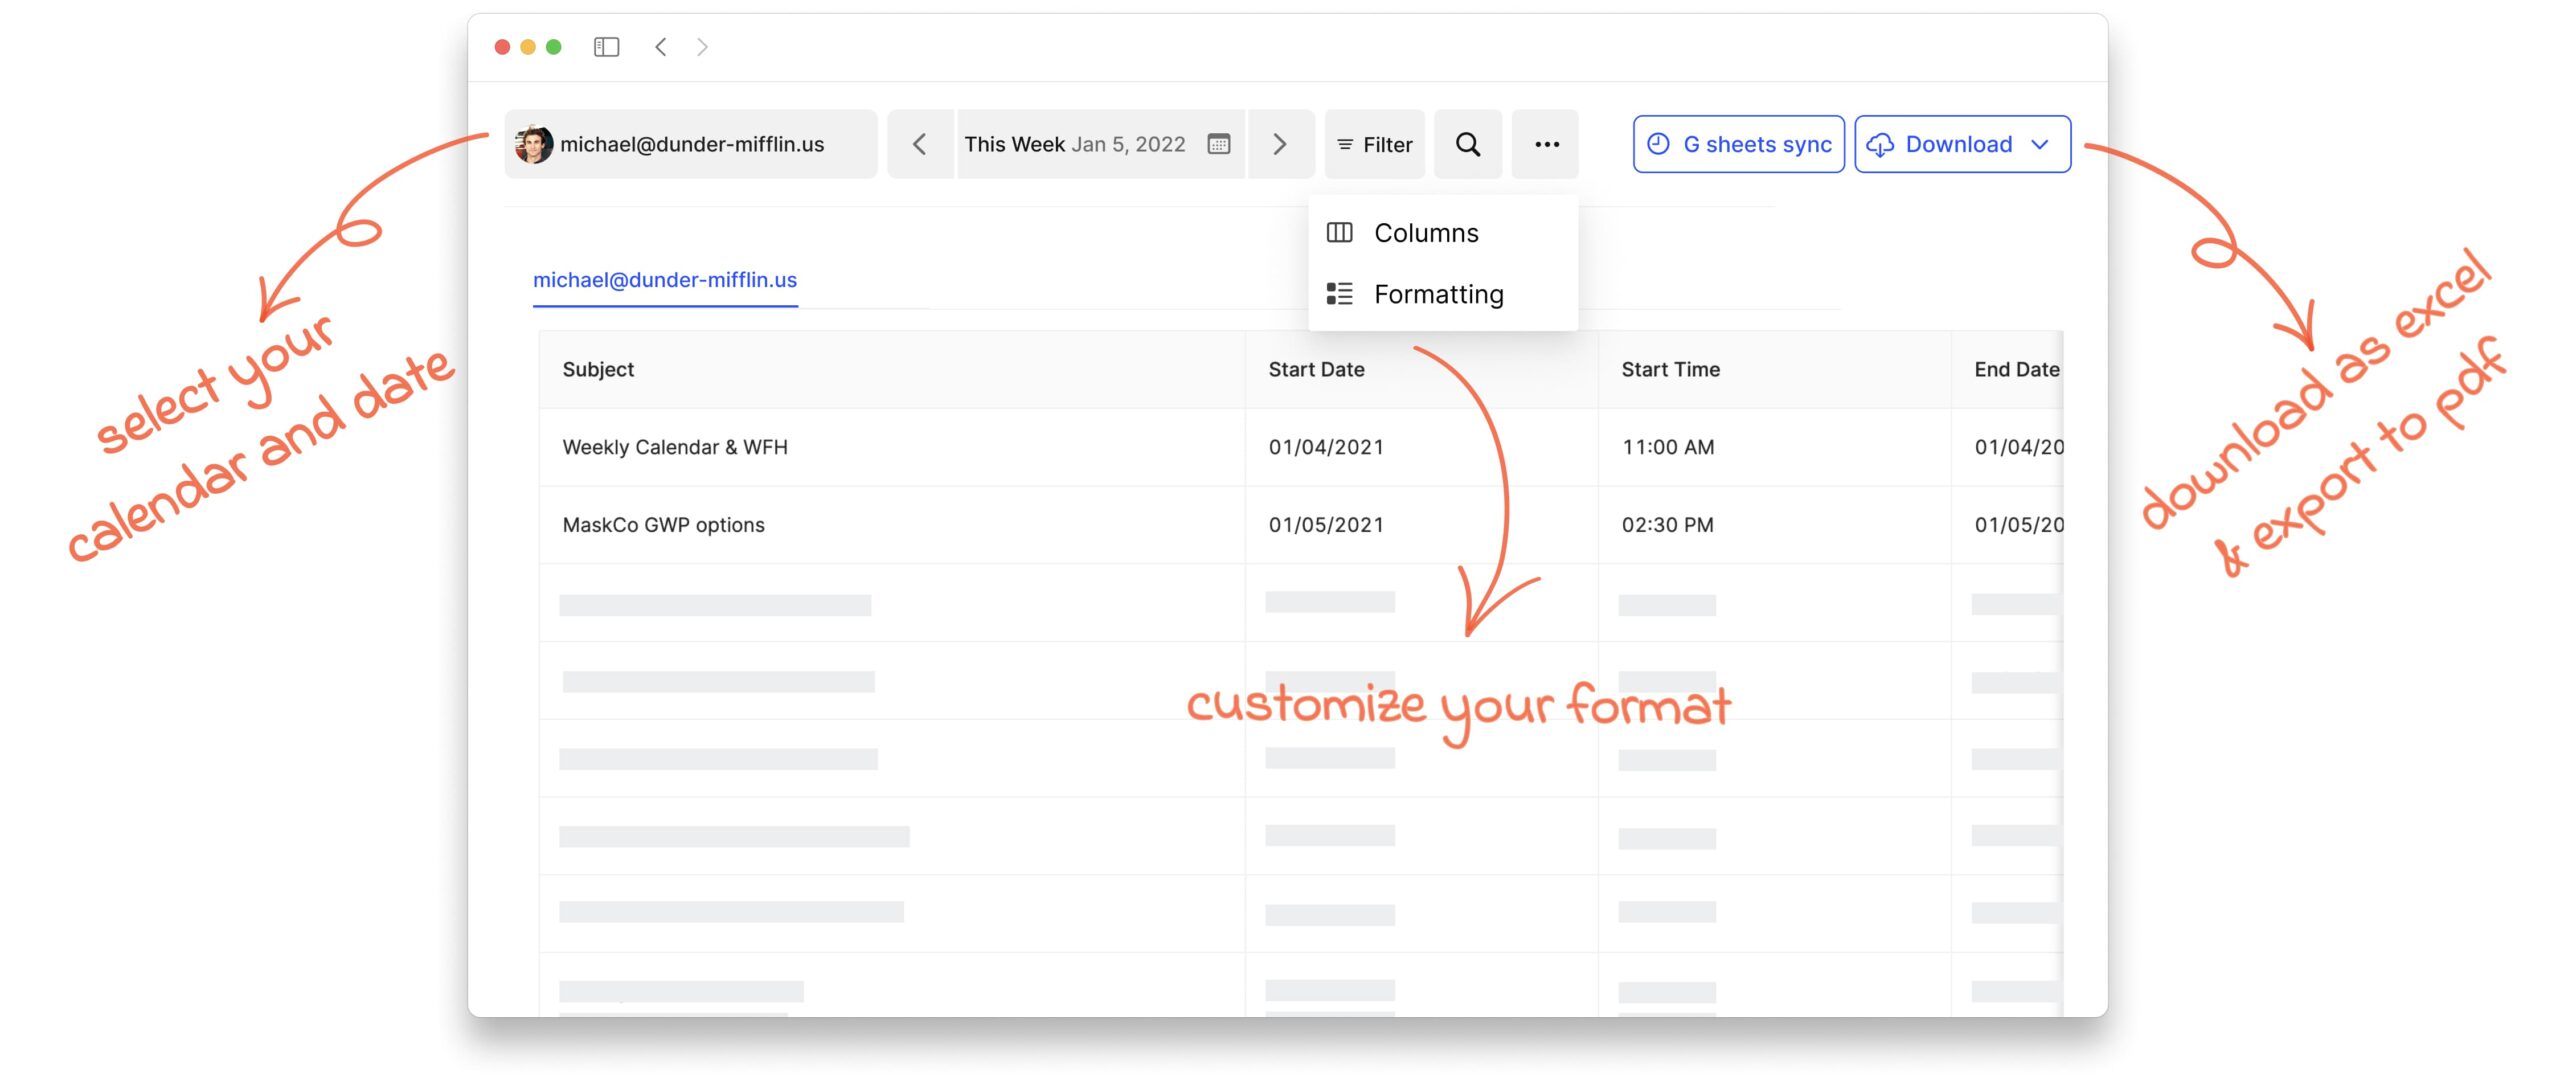Click the Columns menu icon
Image resolution: width=2560 pixels, height=1081 pixels.
1339,233
